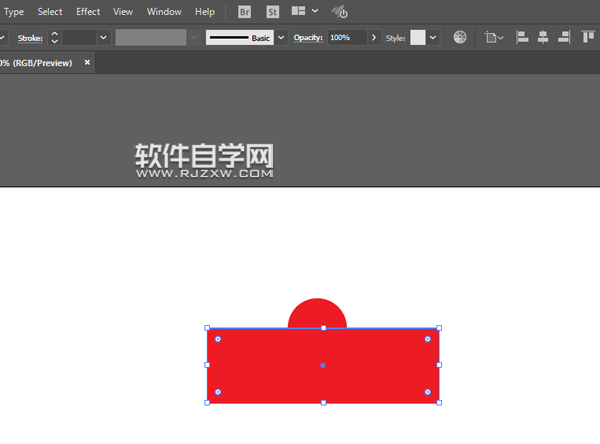This screenshot has height=444, width=600.
Task: Click Horizontal Align Left icon
Action: coord(522,37)
